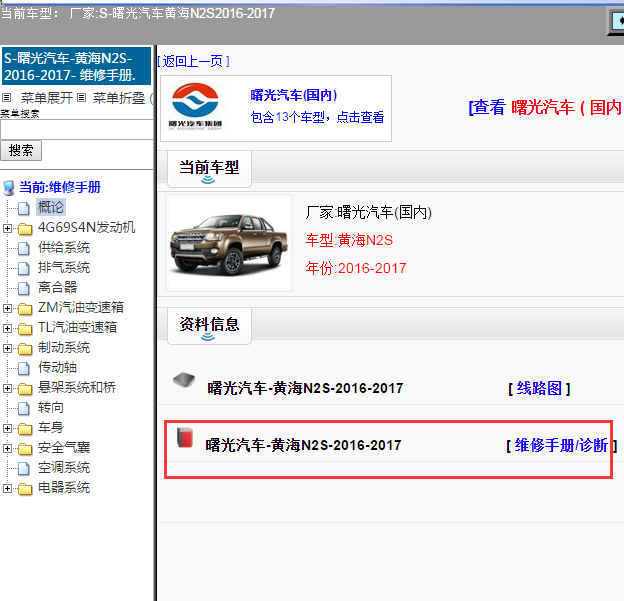Expand the 电器系统 tree node
The height and width of the screenshot is (601, 624).
point(7,488)
